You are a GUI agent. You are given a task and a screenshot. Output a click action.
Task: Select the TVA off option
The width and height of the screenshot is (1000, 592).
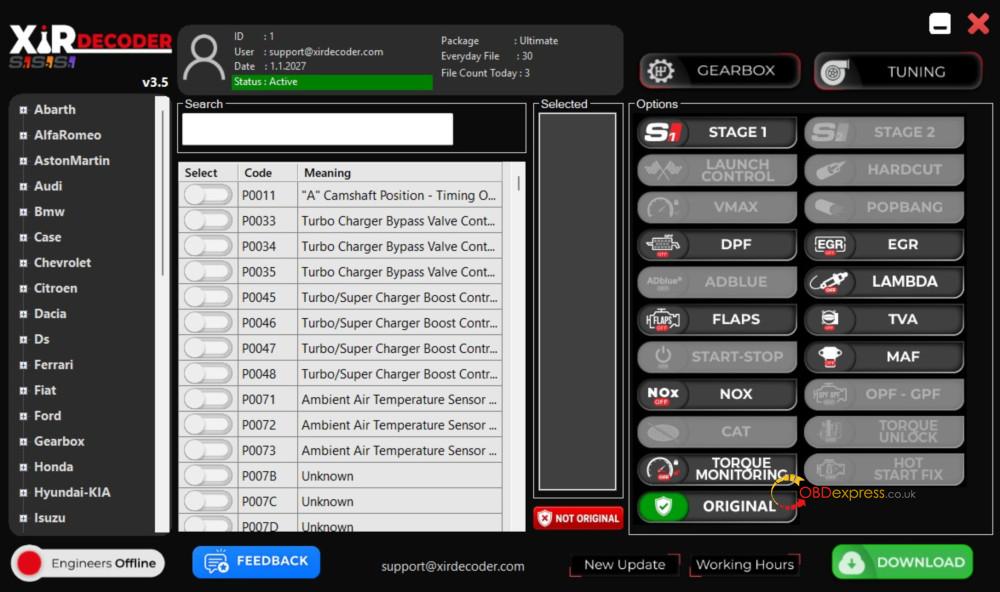pyautogui.click(x=884, y=320)
